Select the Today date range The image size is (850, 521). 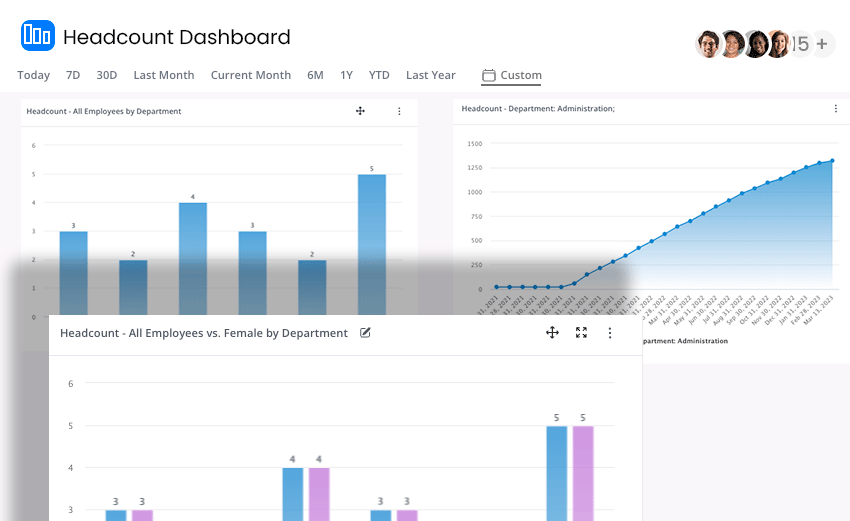(x=34, y=75)
